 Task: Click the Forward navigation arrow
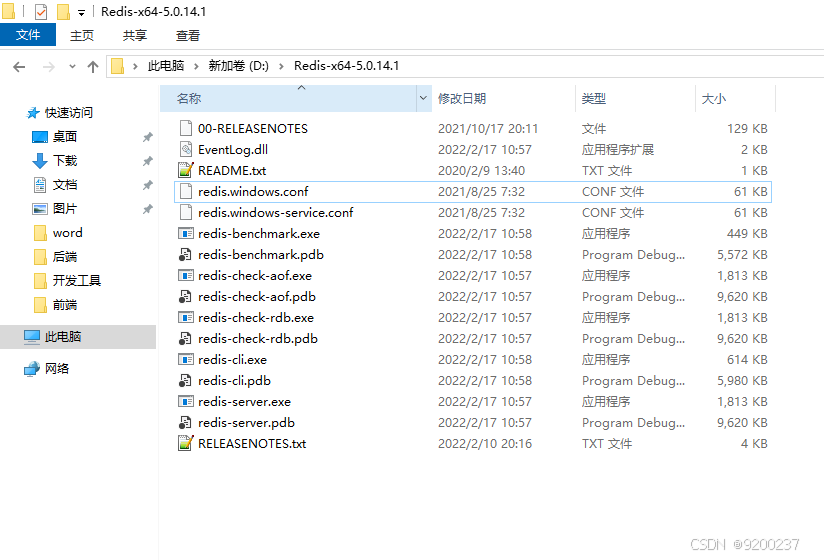(48, 67)
